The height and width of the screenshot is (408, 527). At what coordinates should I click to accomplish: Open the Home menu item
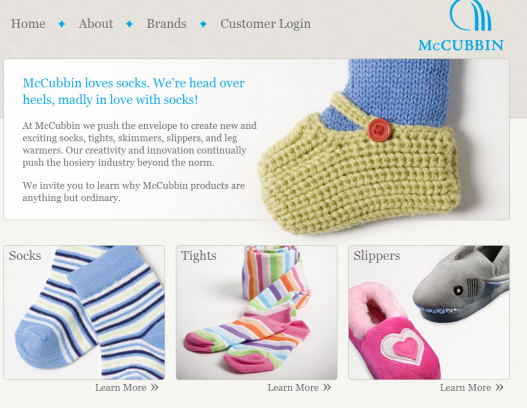click(x=28, y=24)
